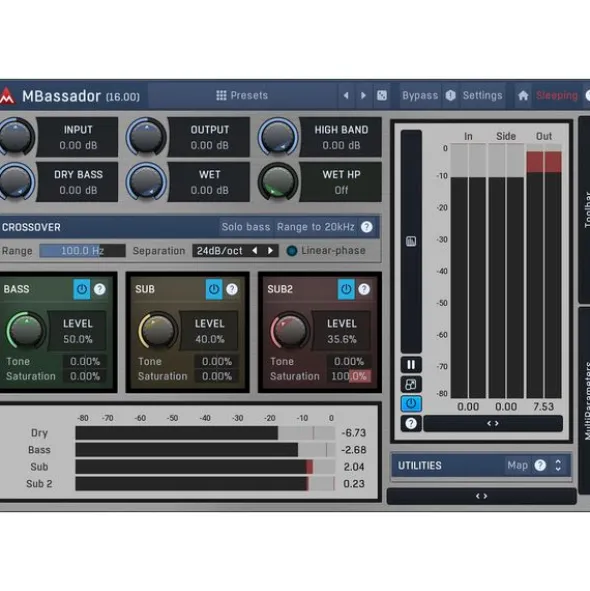
Task: Click the INPUT 0.00 dB value field
Action: point(78,145)
